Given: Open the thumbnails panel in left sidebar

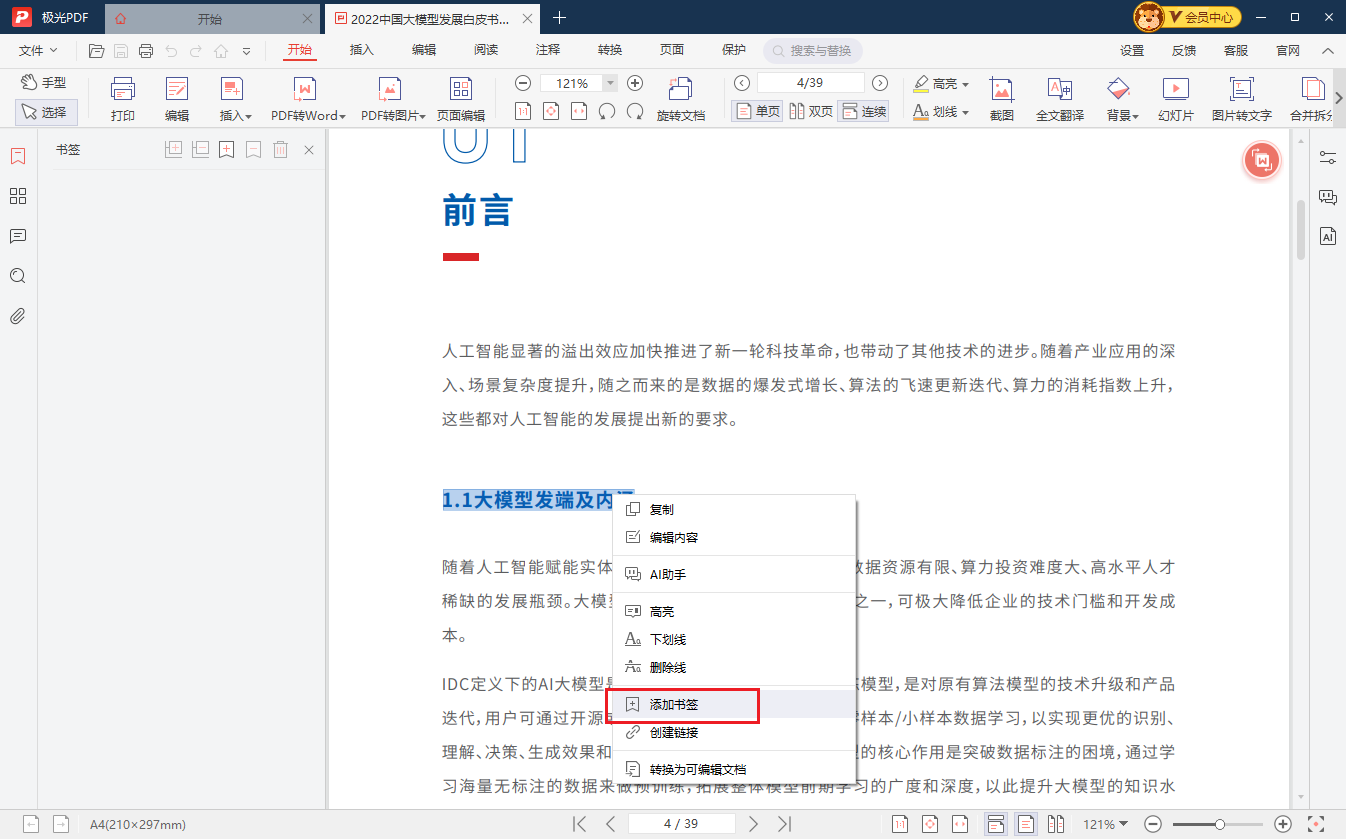Looking at the screenshot, I should pos(18,196).
